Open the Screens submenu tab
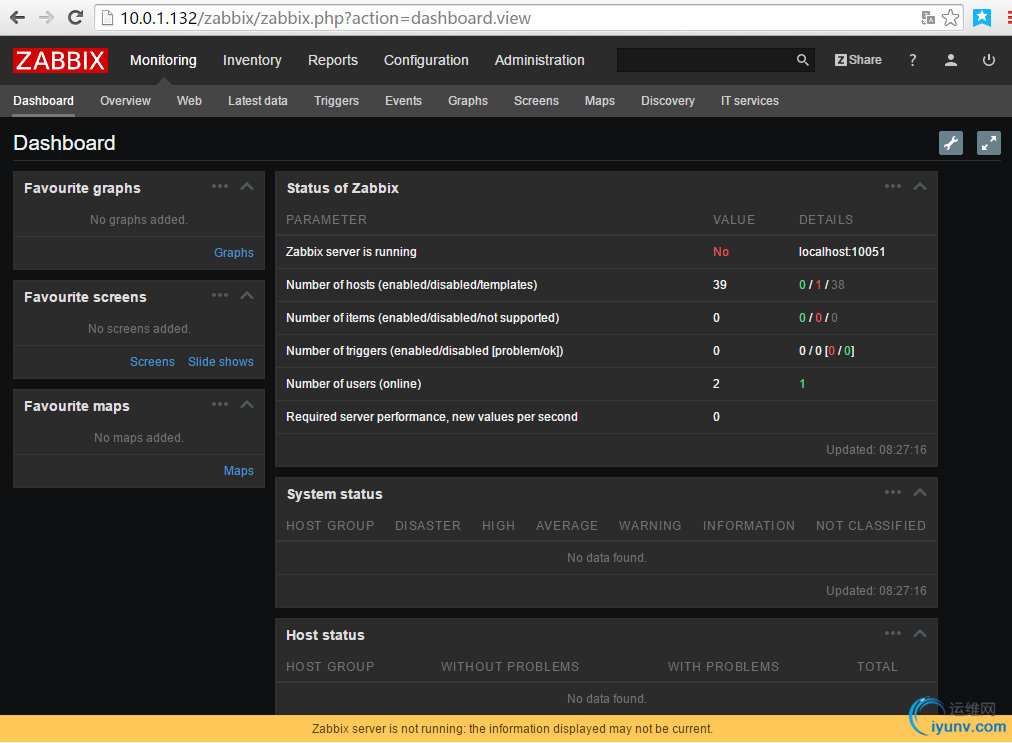1012x743 pixels. (x=536, y=101)
